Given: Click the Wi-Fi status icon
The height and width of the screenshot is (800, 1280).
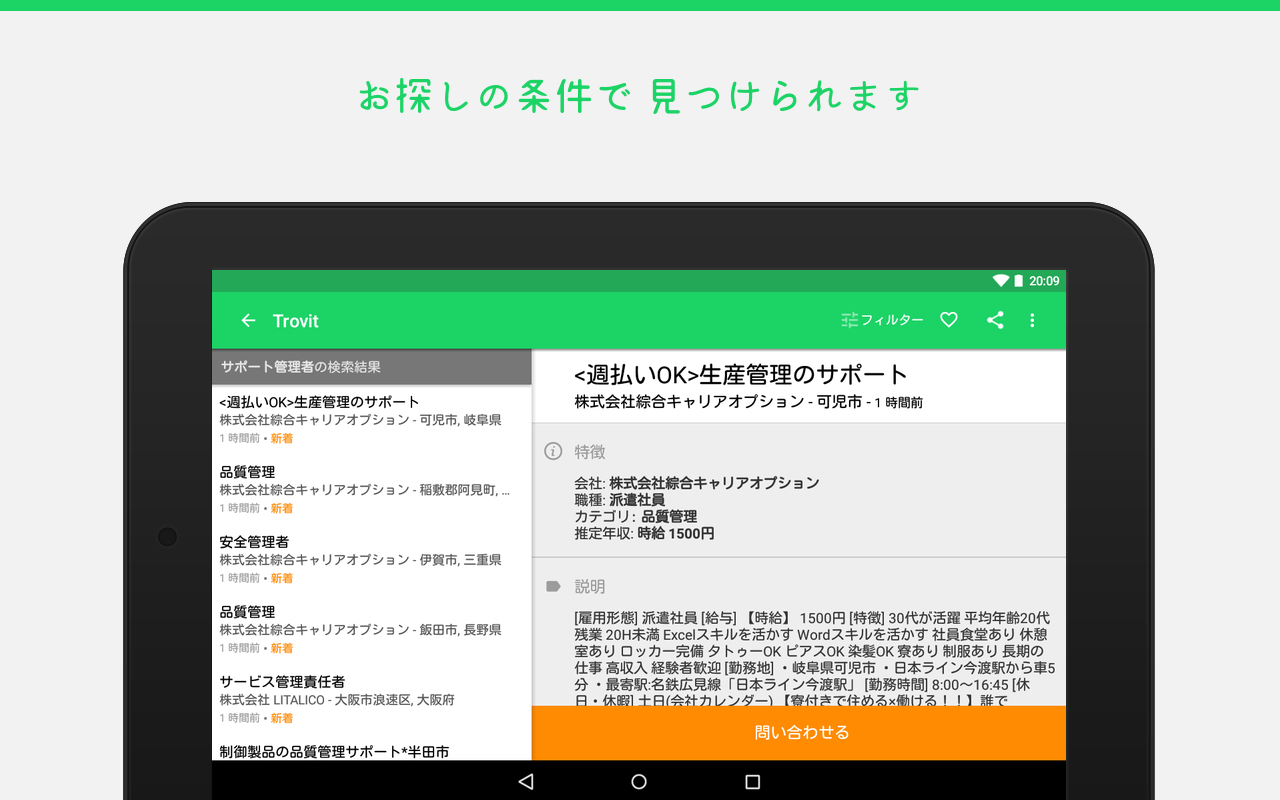Looking at the screenshot, I should pos(1000,281).
